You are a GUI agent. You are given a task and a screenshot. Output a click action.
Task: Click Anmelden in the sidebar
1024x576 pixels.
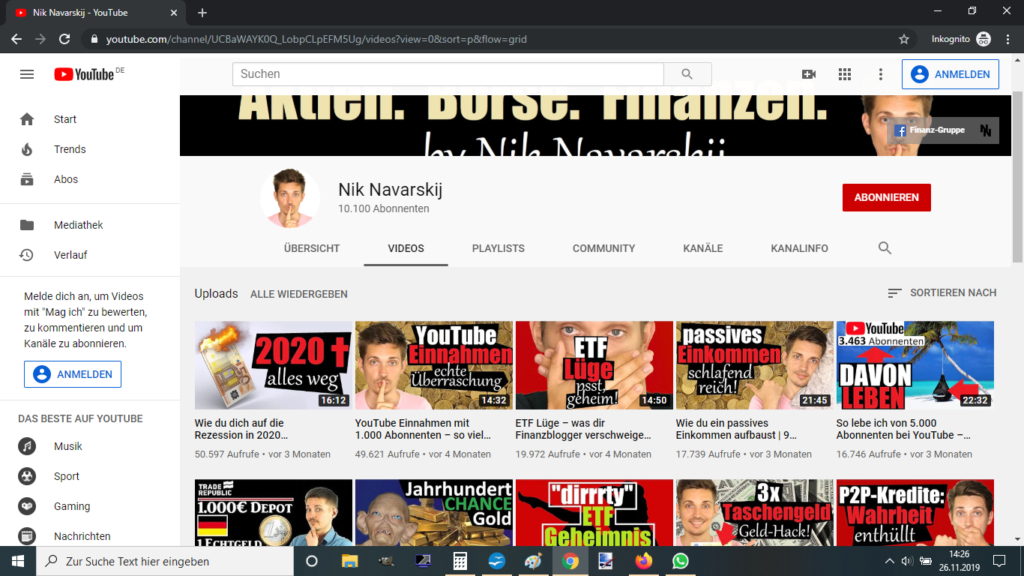pyautogui.click(x=72, y=374)
